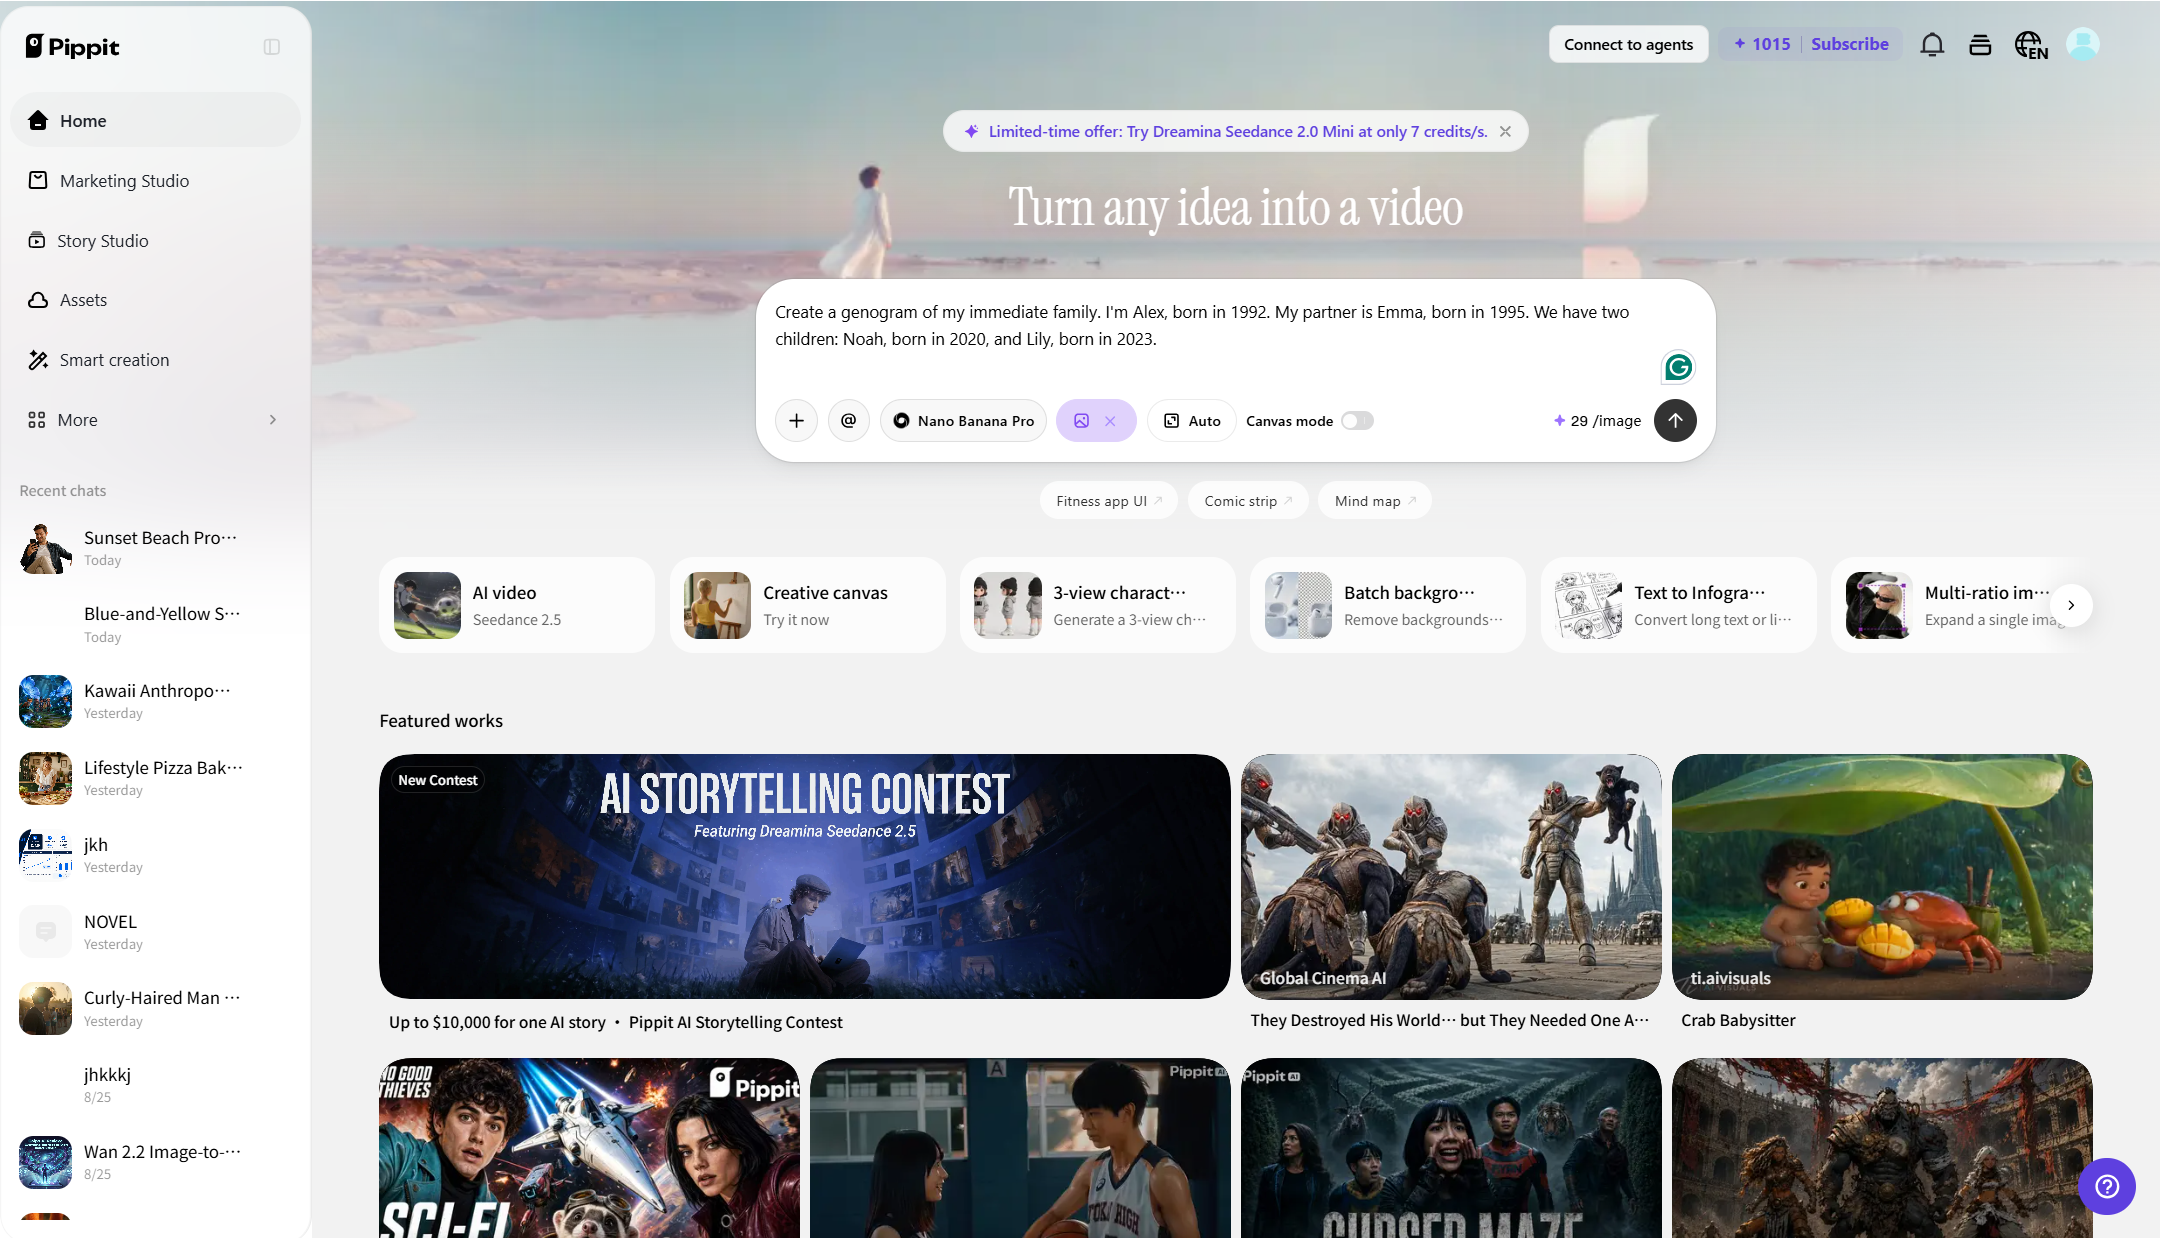Click the More sidebar item

[155, 420]
